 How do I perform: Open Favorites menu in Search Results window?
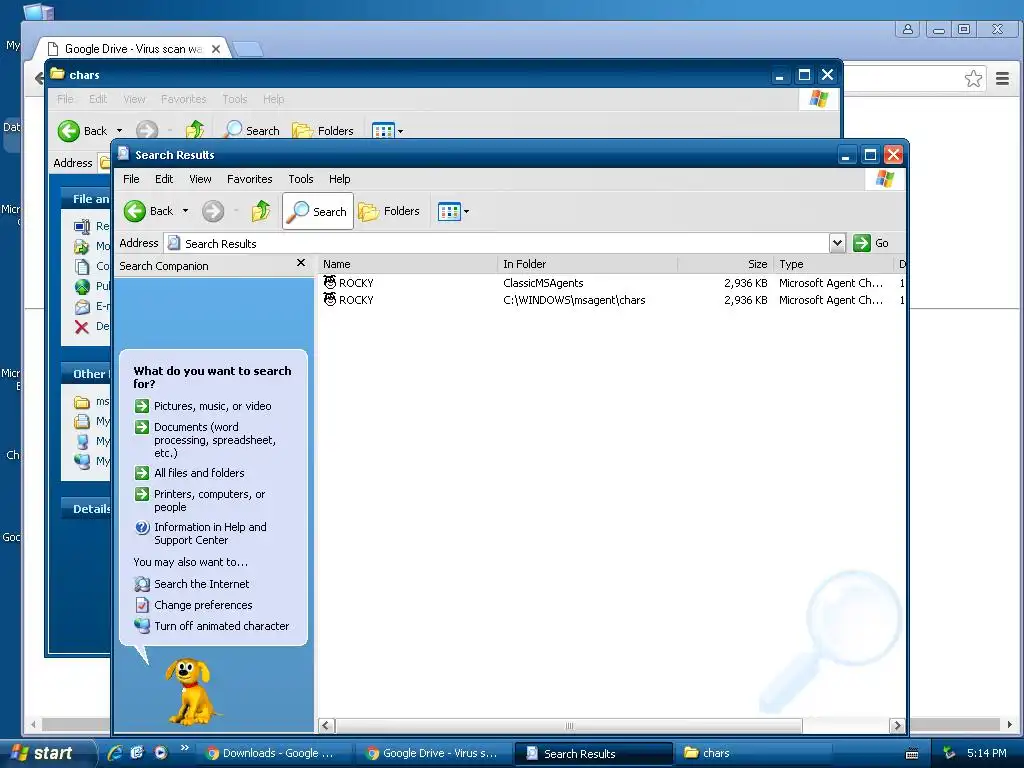click(249, 179)
